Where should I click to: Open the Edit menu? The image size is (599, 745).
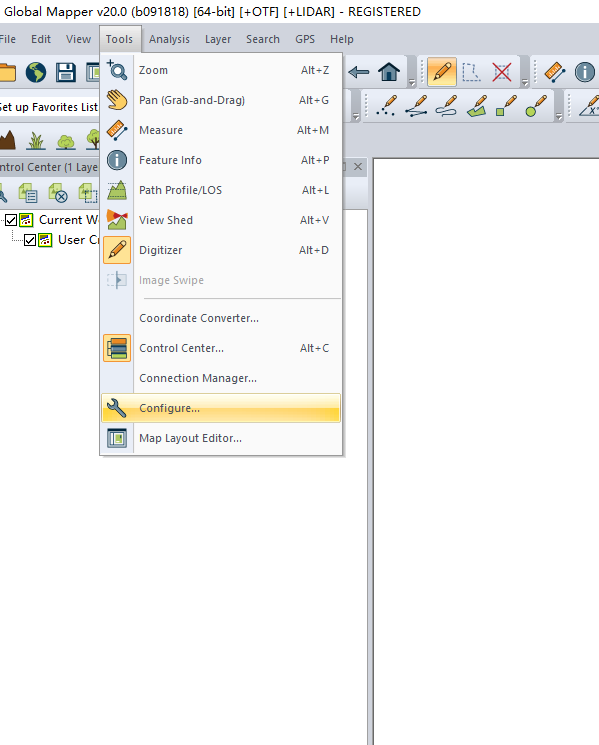41,39
